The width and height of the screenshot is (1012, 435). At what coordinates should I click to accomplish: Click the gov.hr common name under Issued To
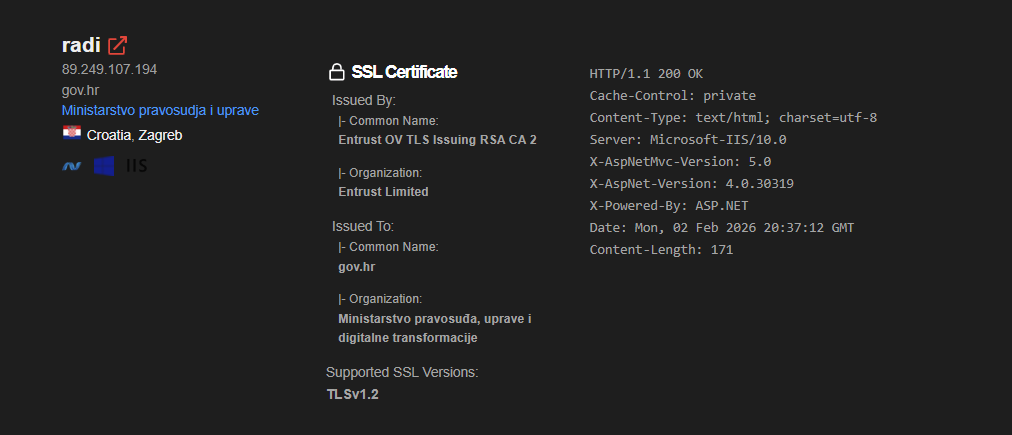(x=357, y=267)
